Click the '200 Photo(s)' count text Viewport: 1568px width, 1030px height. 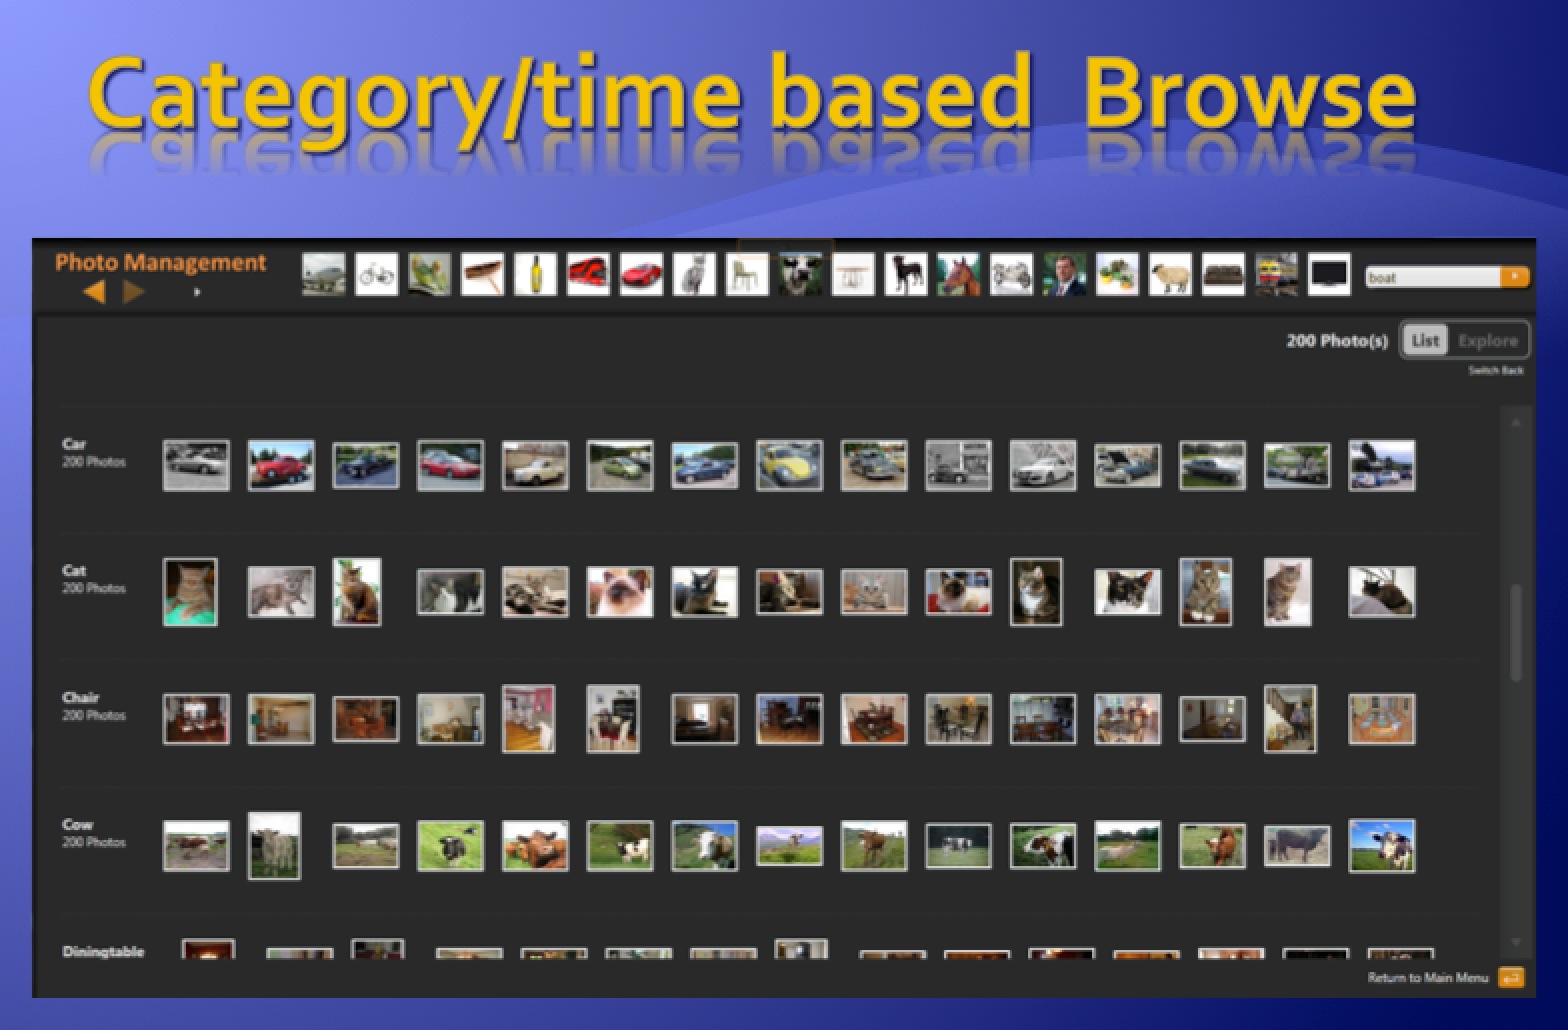(1337, 341)
